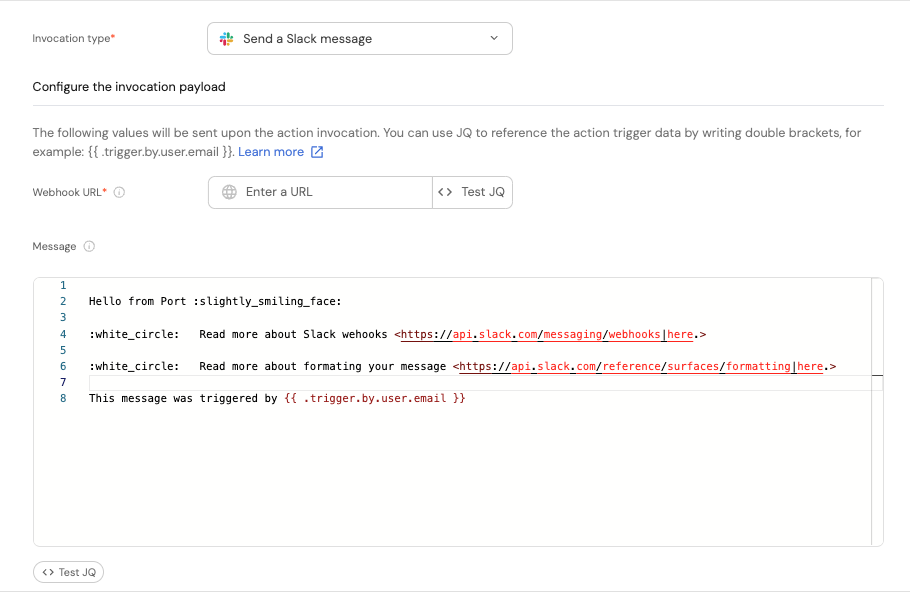Click info icon next to Message label

89,246
